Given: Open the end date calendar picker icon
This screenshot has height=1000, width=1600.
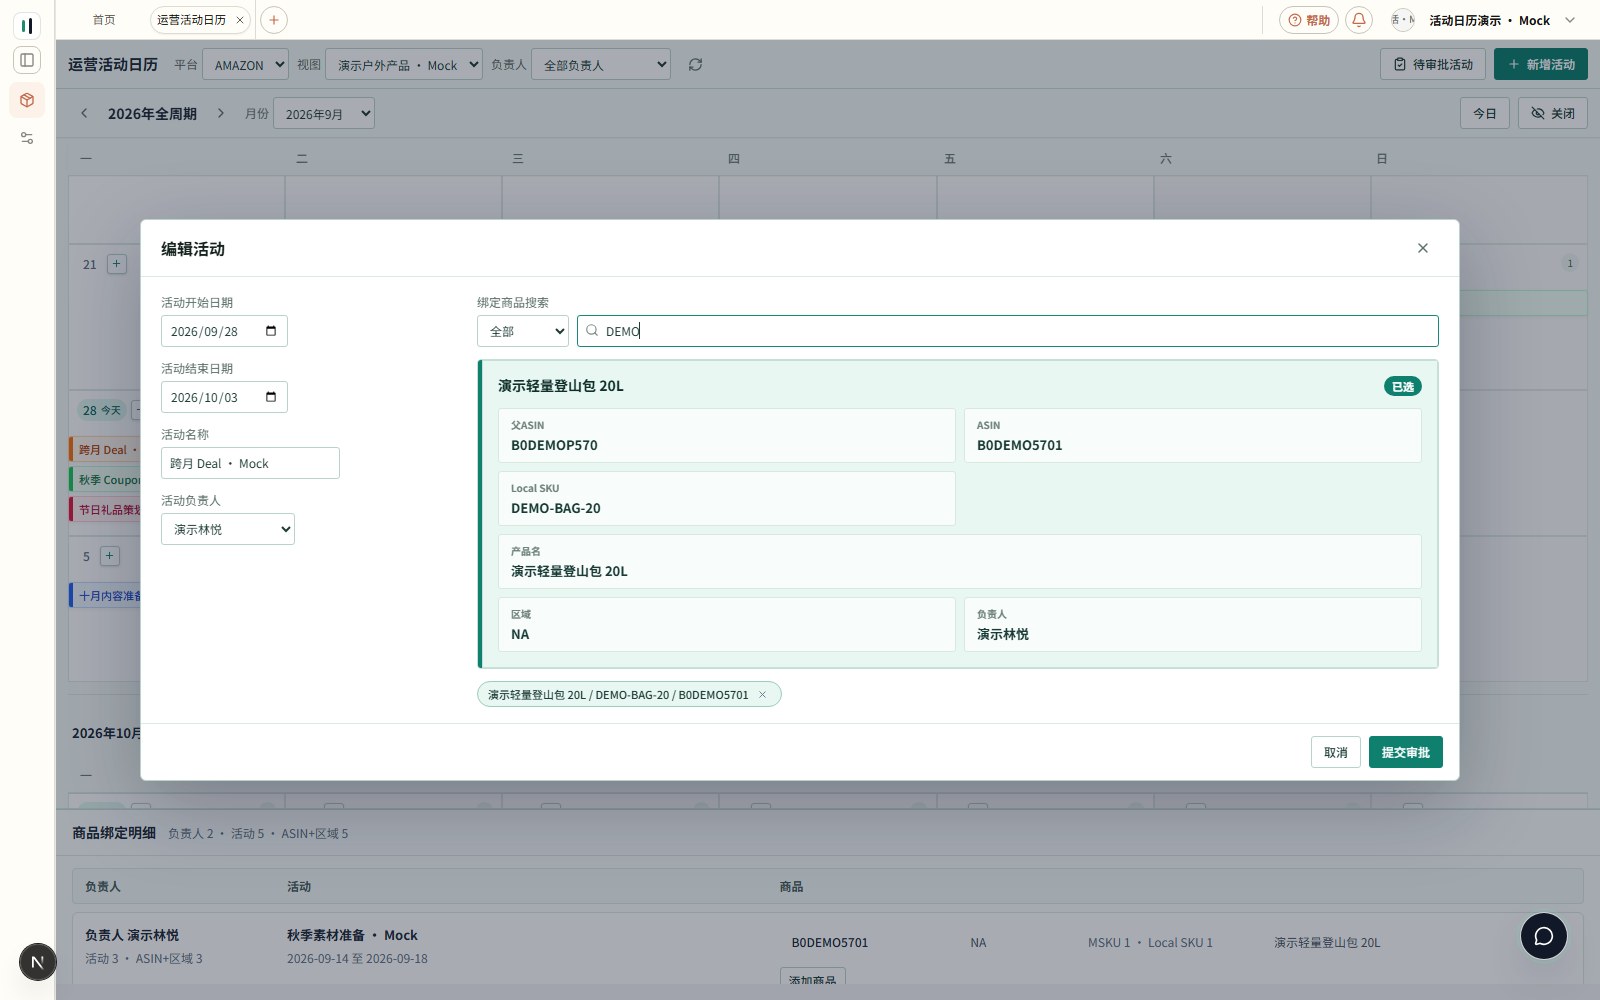Looking at the screenshot, I should click(271, 397).
